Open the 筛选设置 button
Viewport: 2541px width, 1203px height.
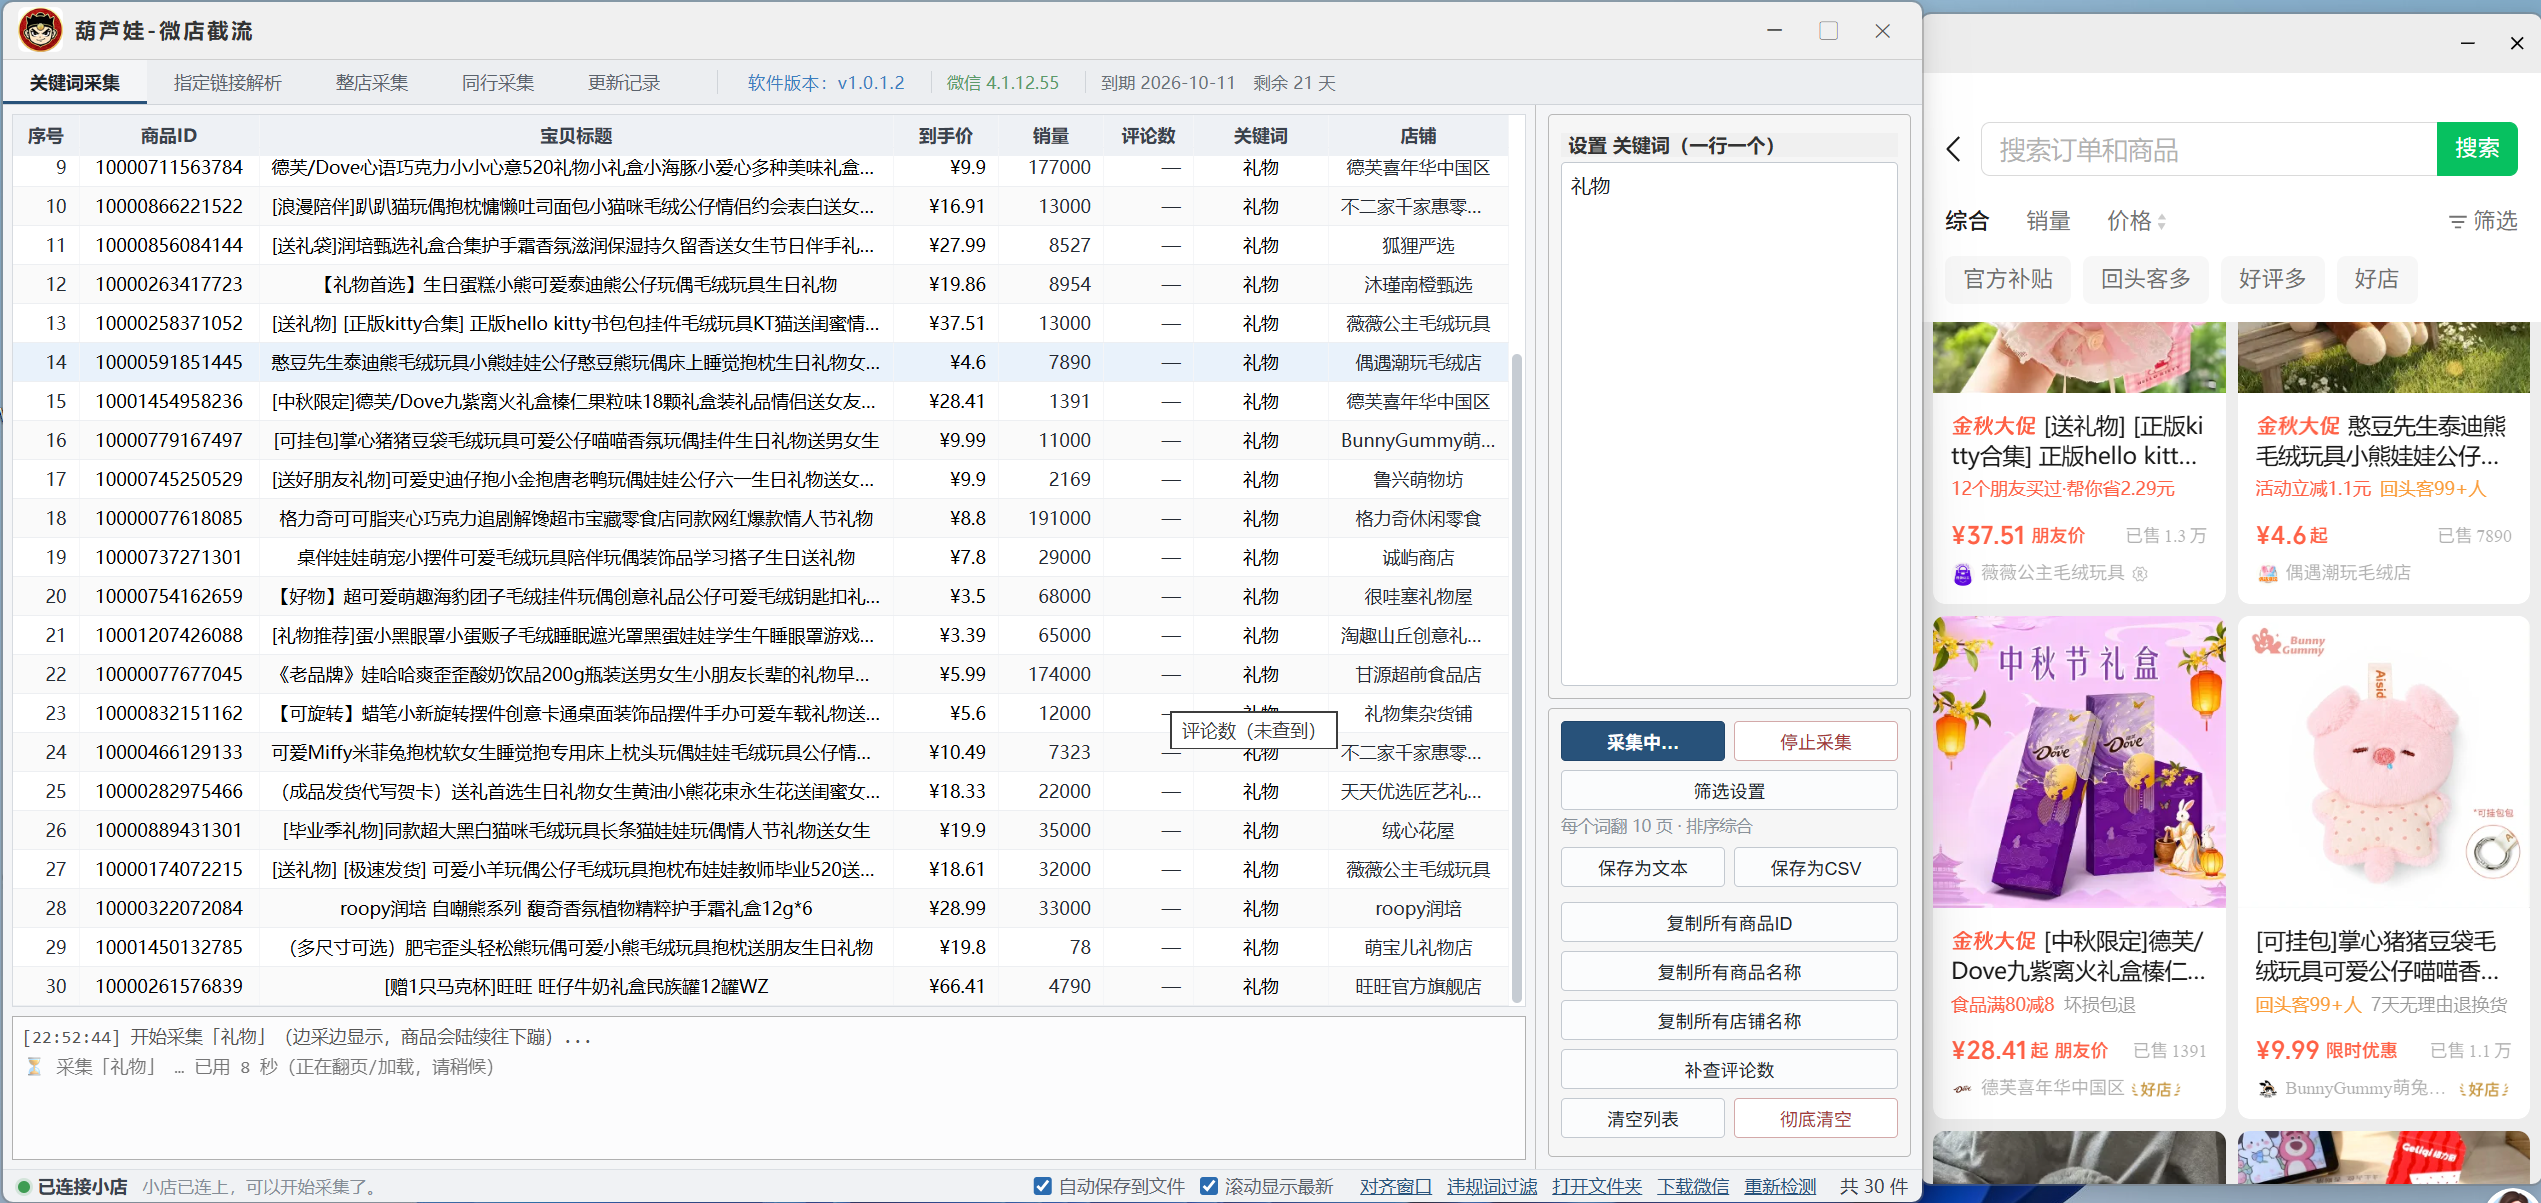click(x=1729, y=791)
